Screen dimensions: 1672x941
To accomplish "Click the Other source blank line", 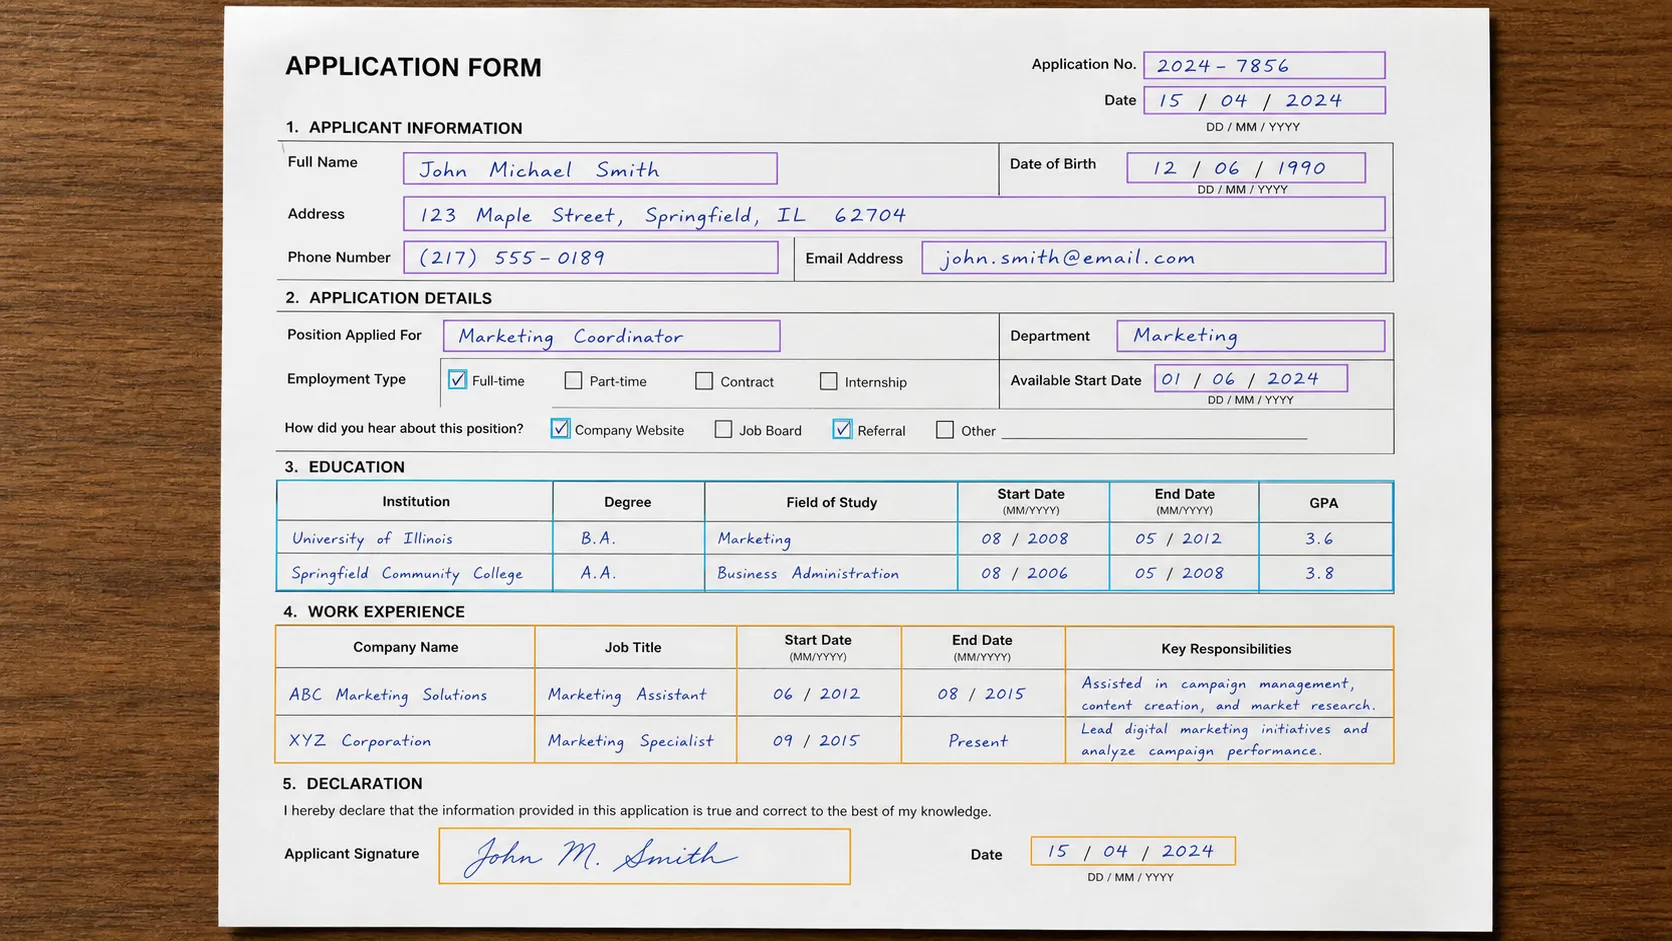I will 1154,431.
